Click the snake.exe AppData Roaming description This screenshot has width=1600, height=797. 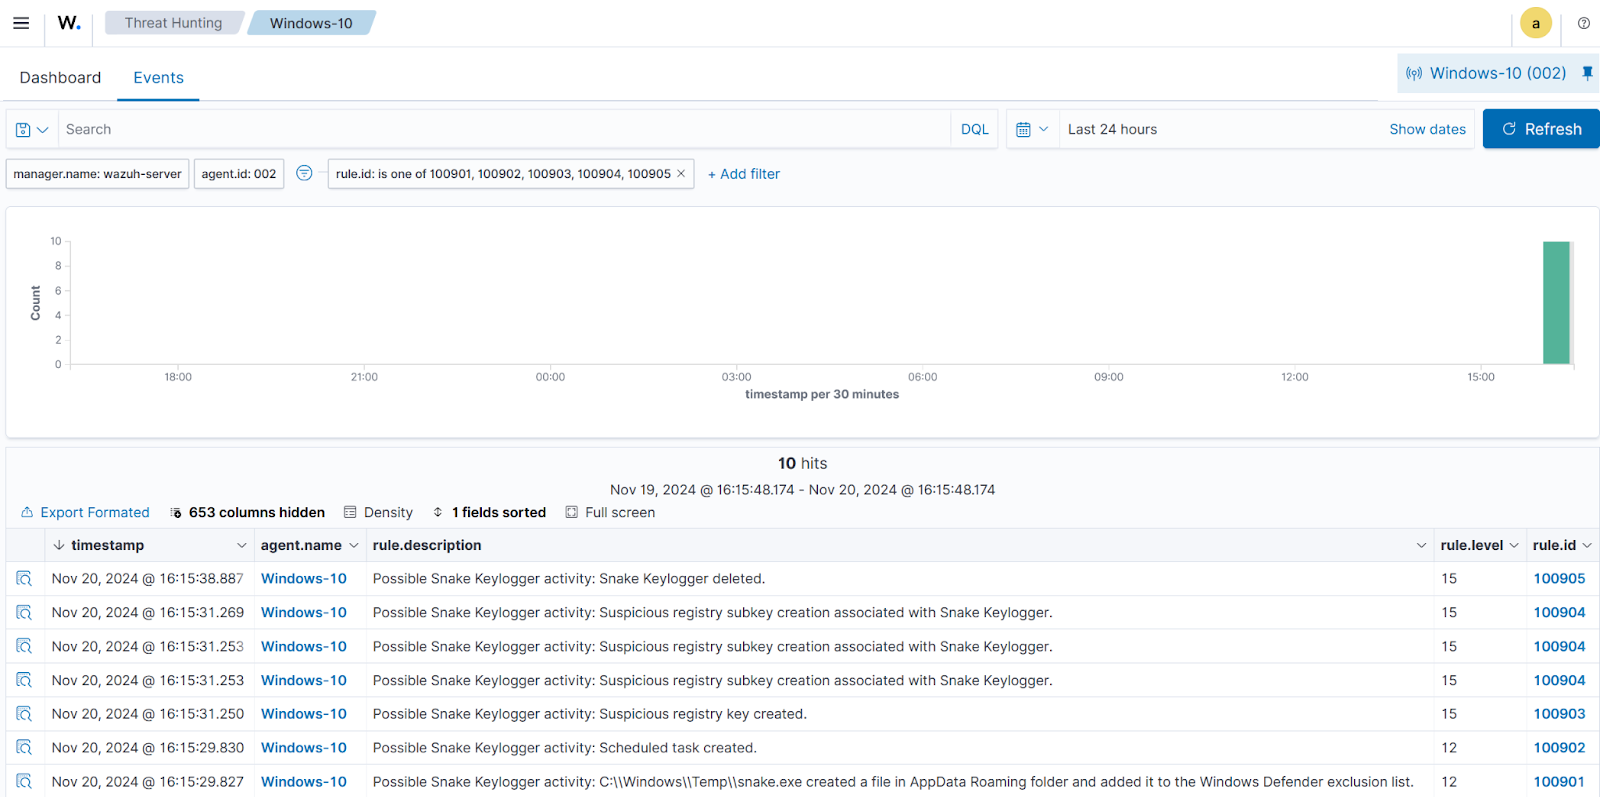click(893, 782)
